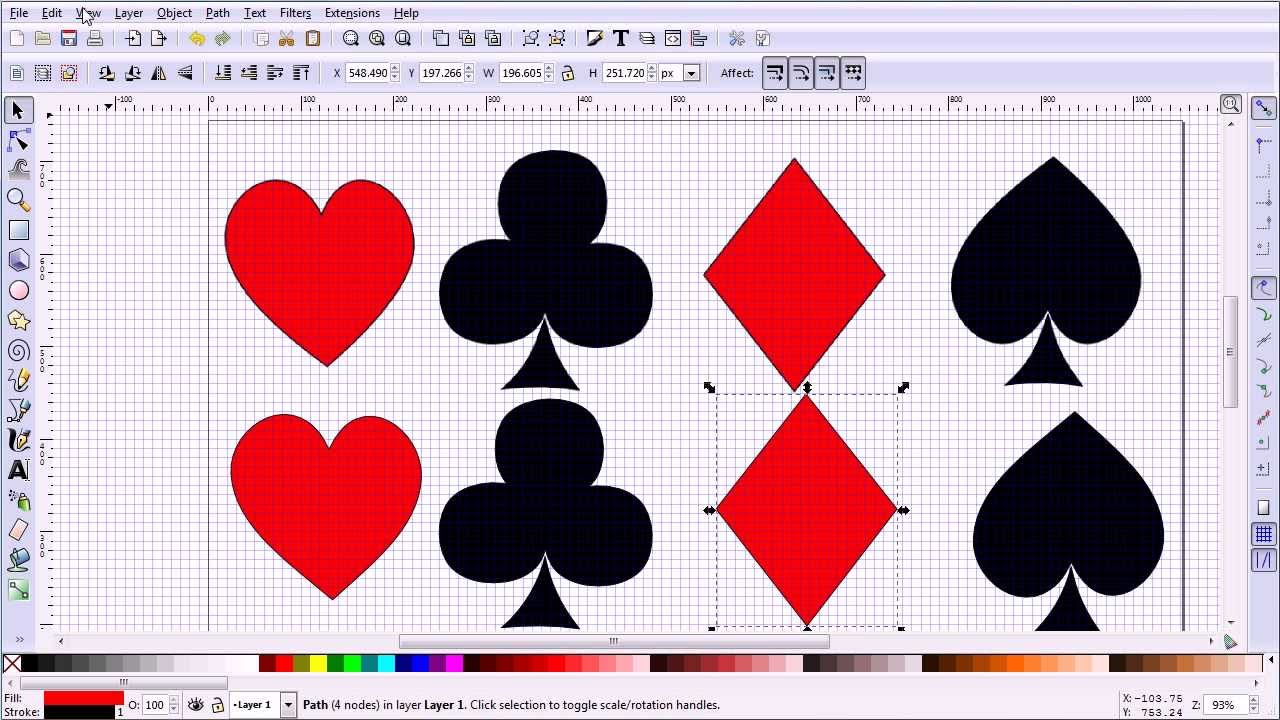Print the document icon
1280x720 pixels.
[95, 38]
